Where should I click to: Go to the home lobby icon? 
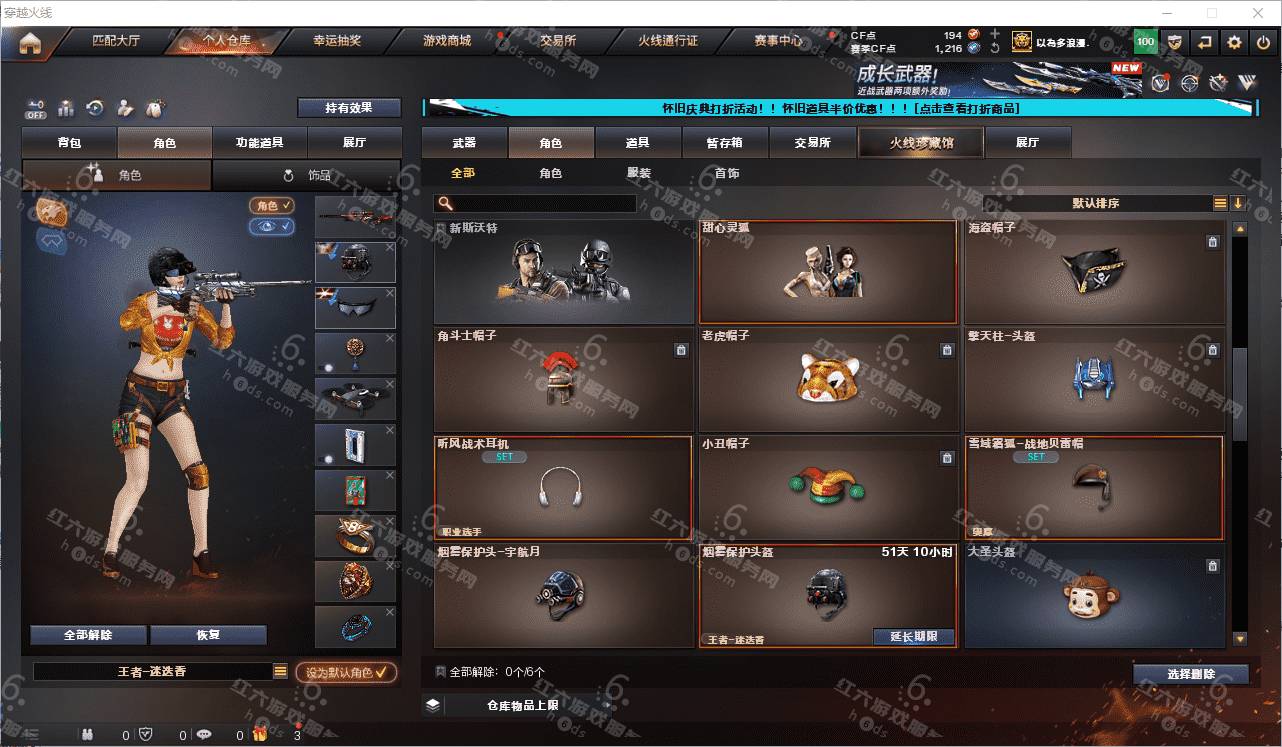pos(30,43)
